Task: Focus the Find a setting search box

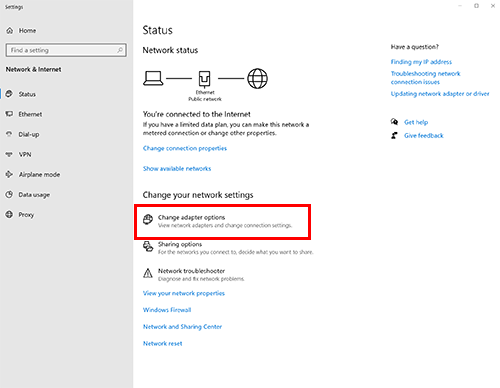Action: pos(66,50)
